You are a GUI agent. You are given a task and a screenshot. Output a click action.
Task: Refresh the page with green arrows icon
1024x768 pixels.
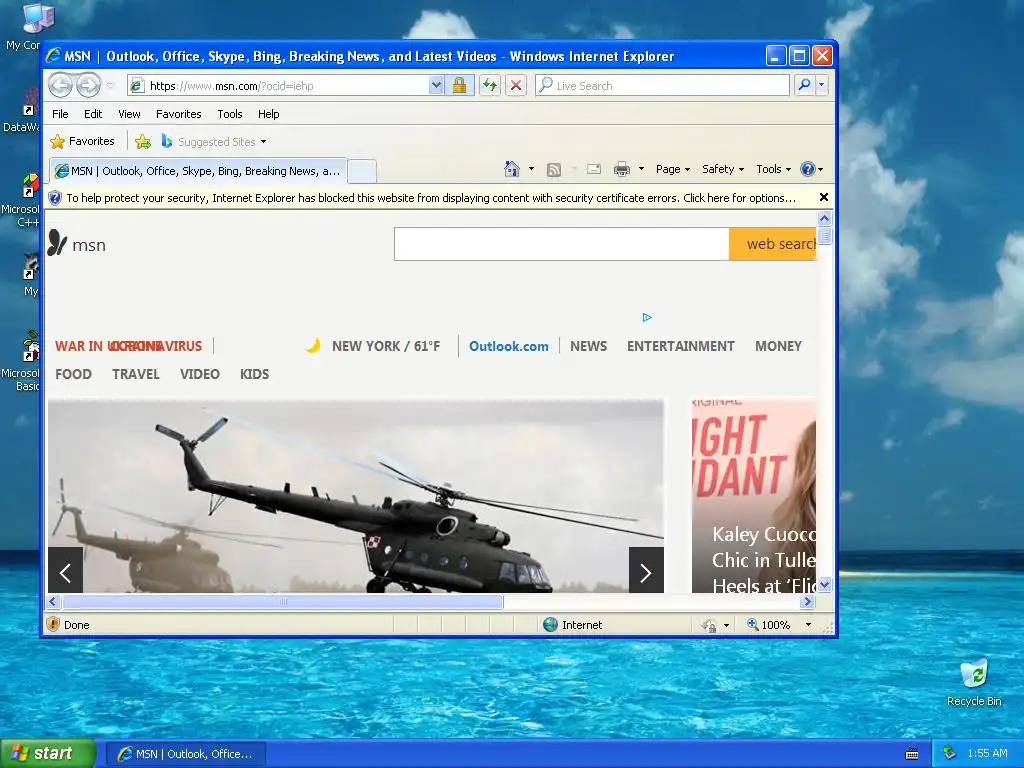[x=490, y=86]
